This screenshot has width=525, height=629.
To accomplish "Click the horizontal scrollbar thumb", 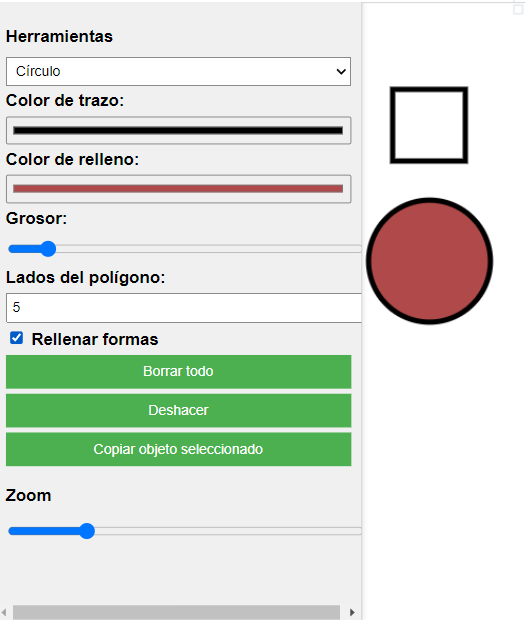I will (x=176, y=612).
